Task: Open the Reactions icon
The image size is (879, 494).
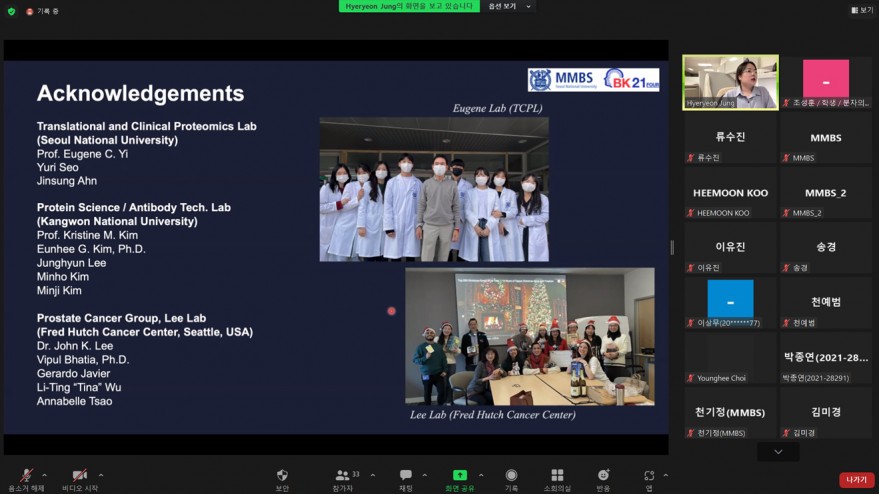Action: pyautogui.click(x=603, y=475)
